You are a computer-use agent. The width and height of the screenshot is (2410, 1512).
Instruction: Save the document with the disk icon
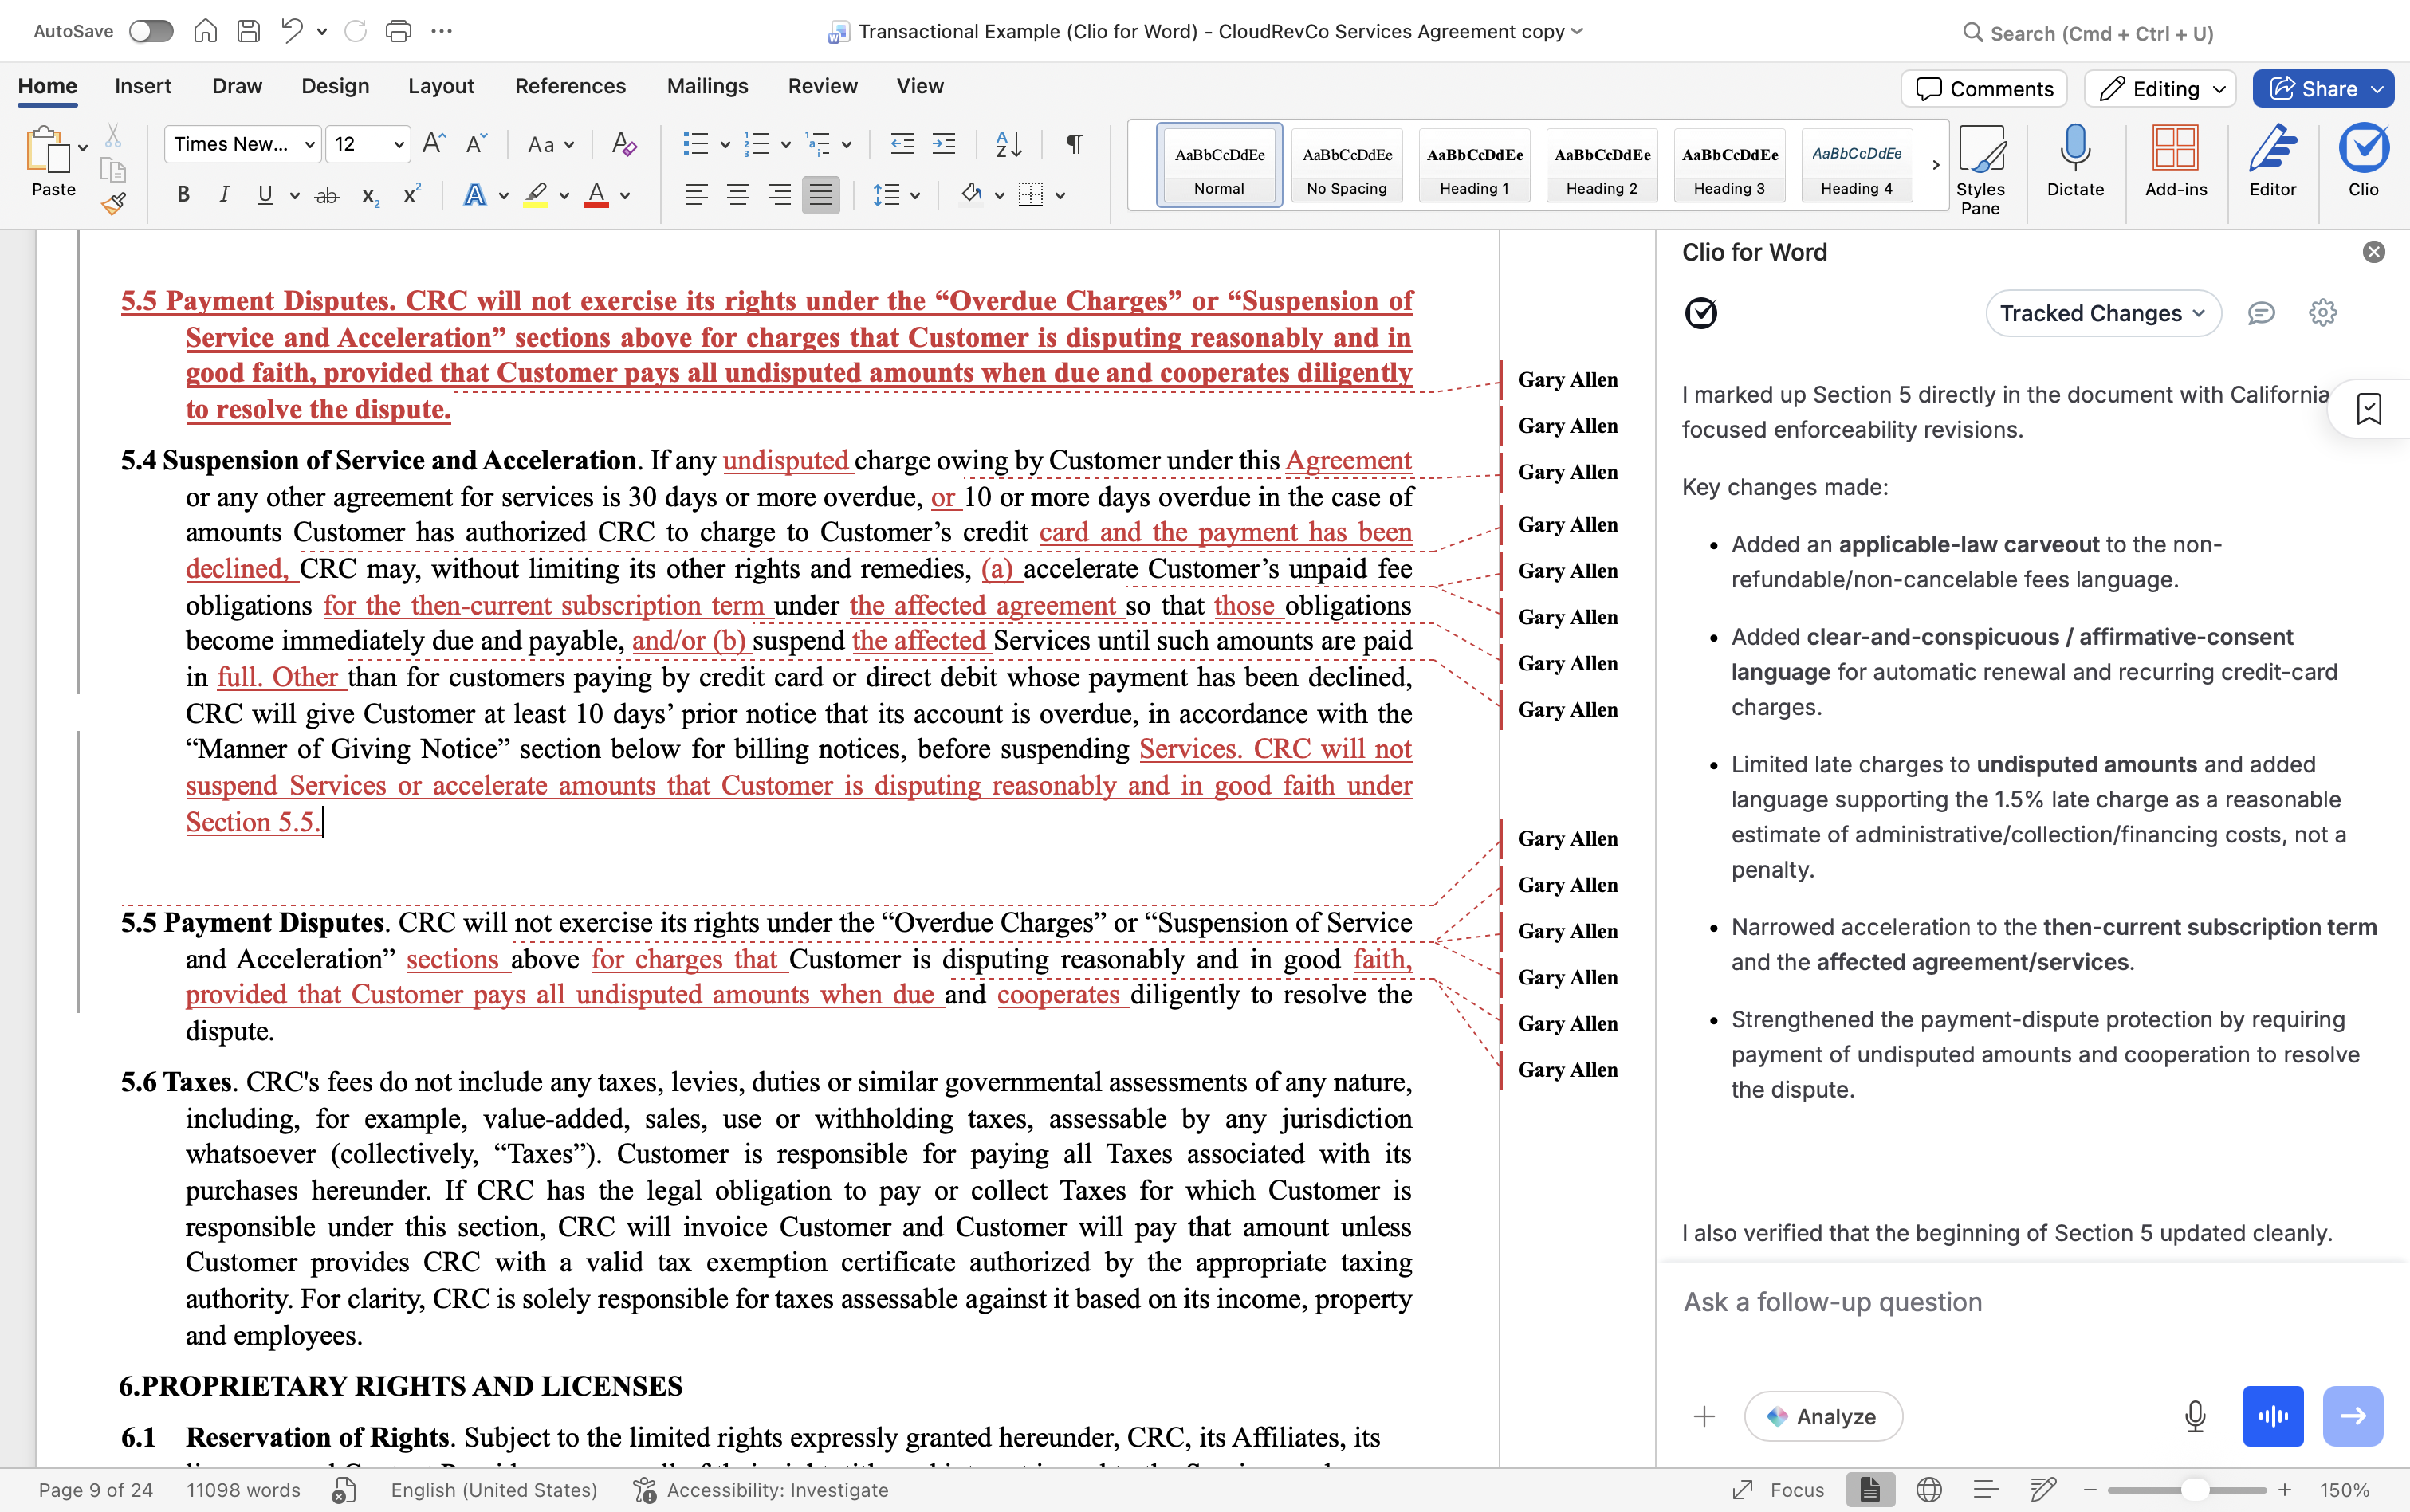249,31
